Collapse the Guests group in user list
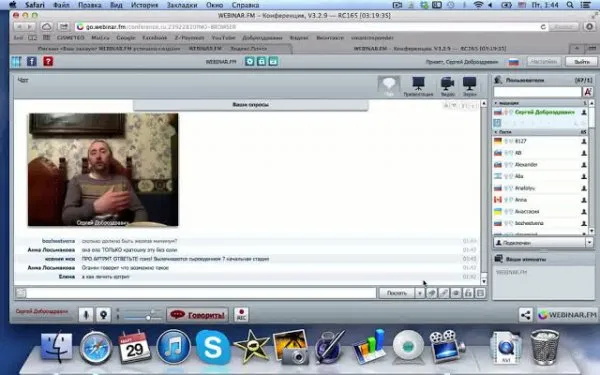 (496, 132)
